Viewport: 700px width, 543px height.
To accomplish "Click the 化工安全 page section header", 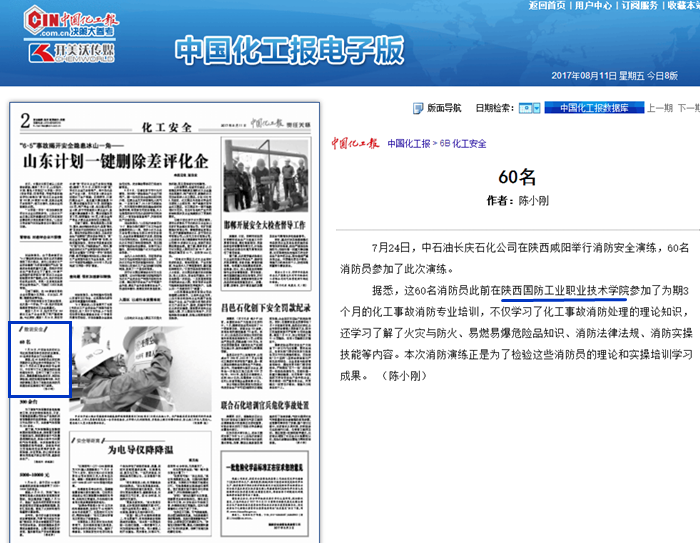I will coord(167,128).
